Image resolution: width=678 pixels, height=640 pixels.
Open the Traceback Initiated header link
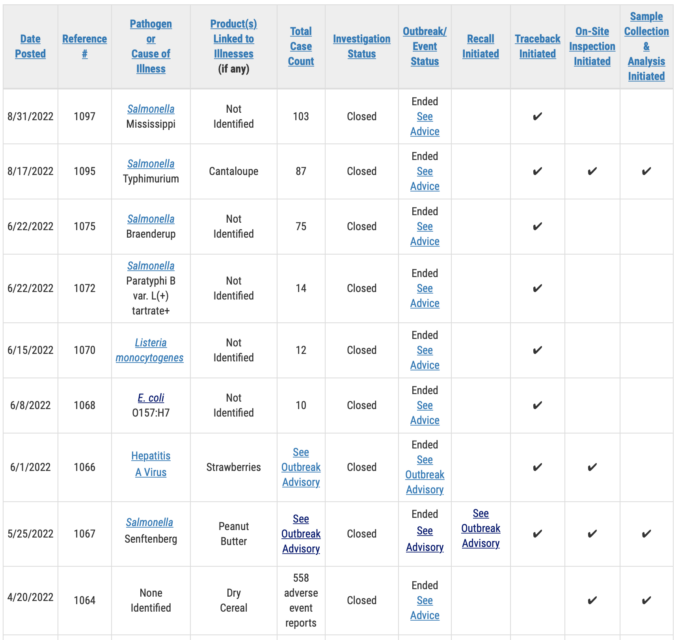click(537, 46)
